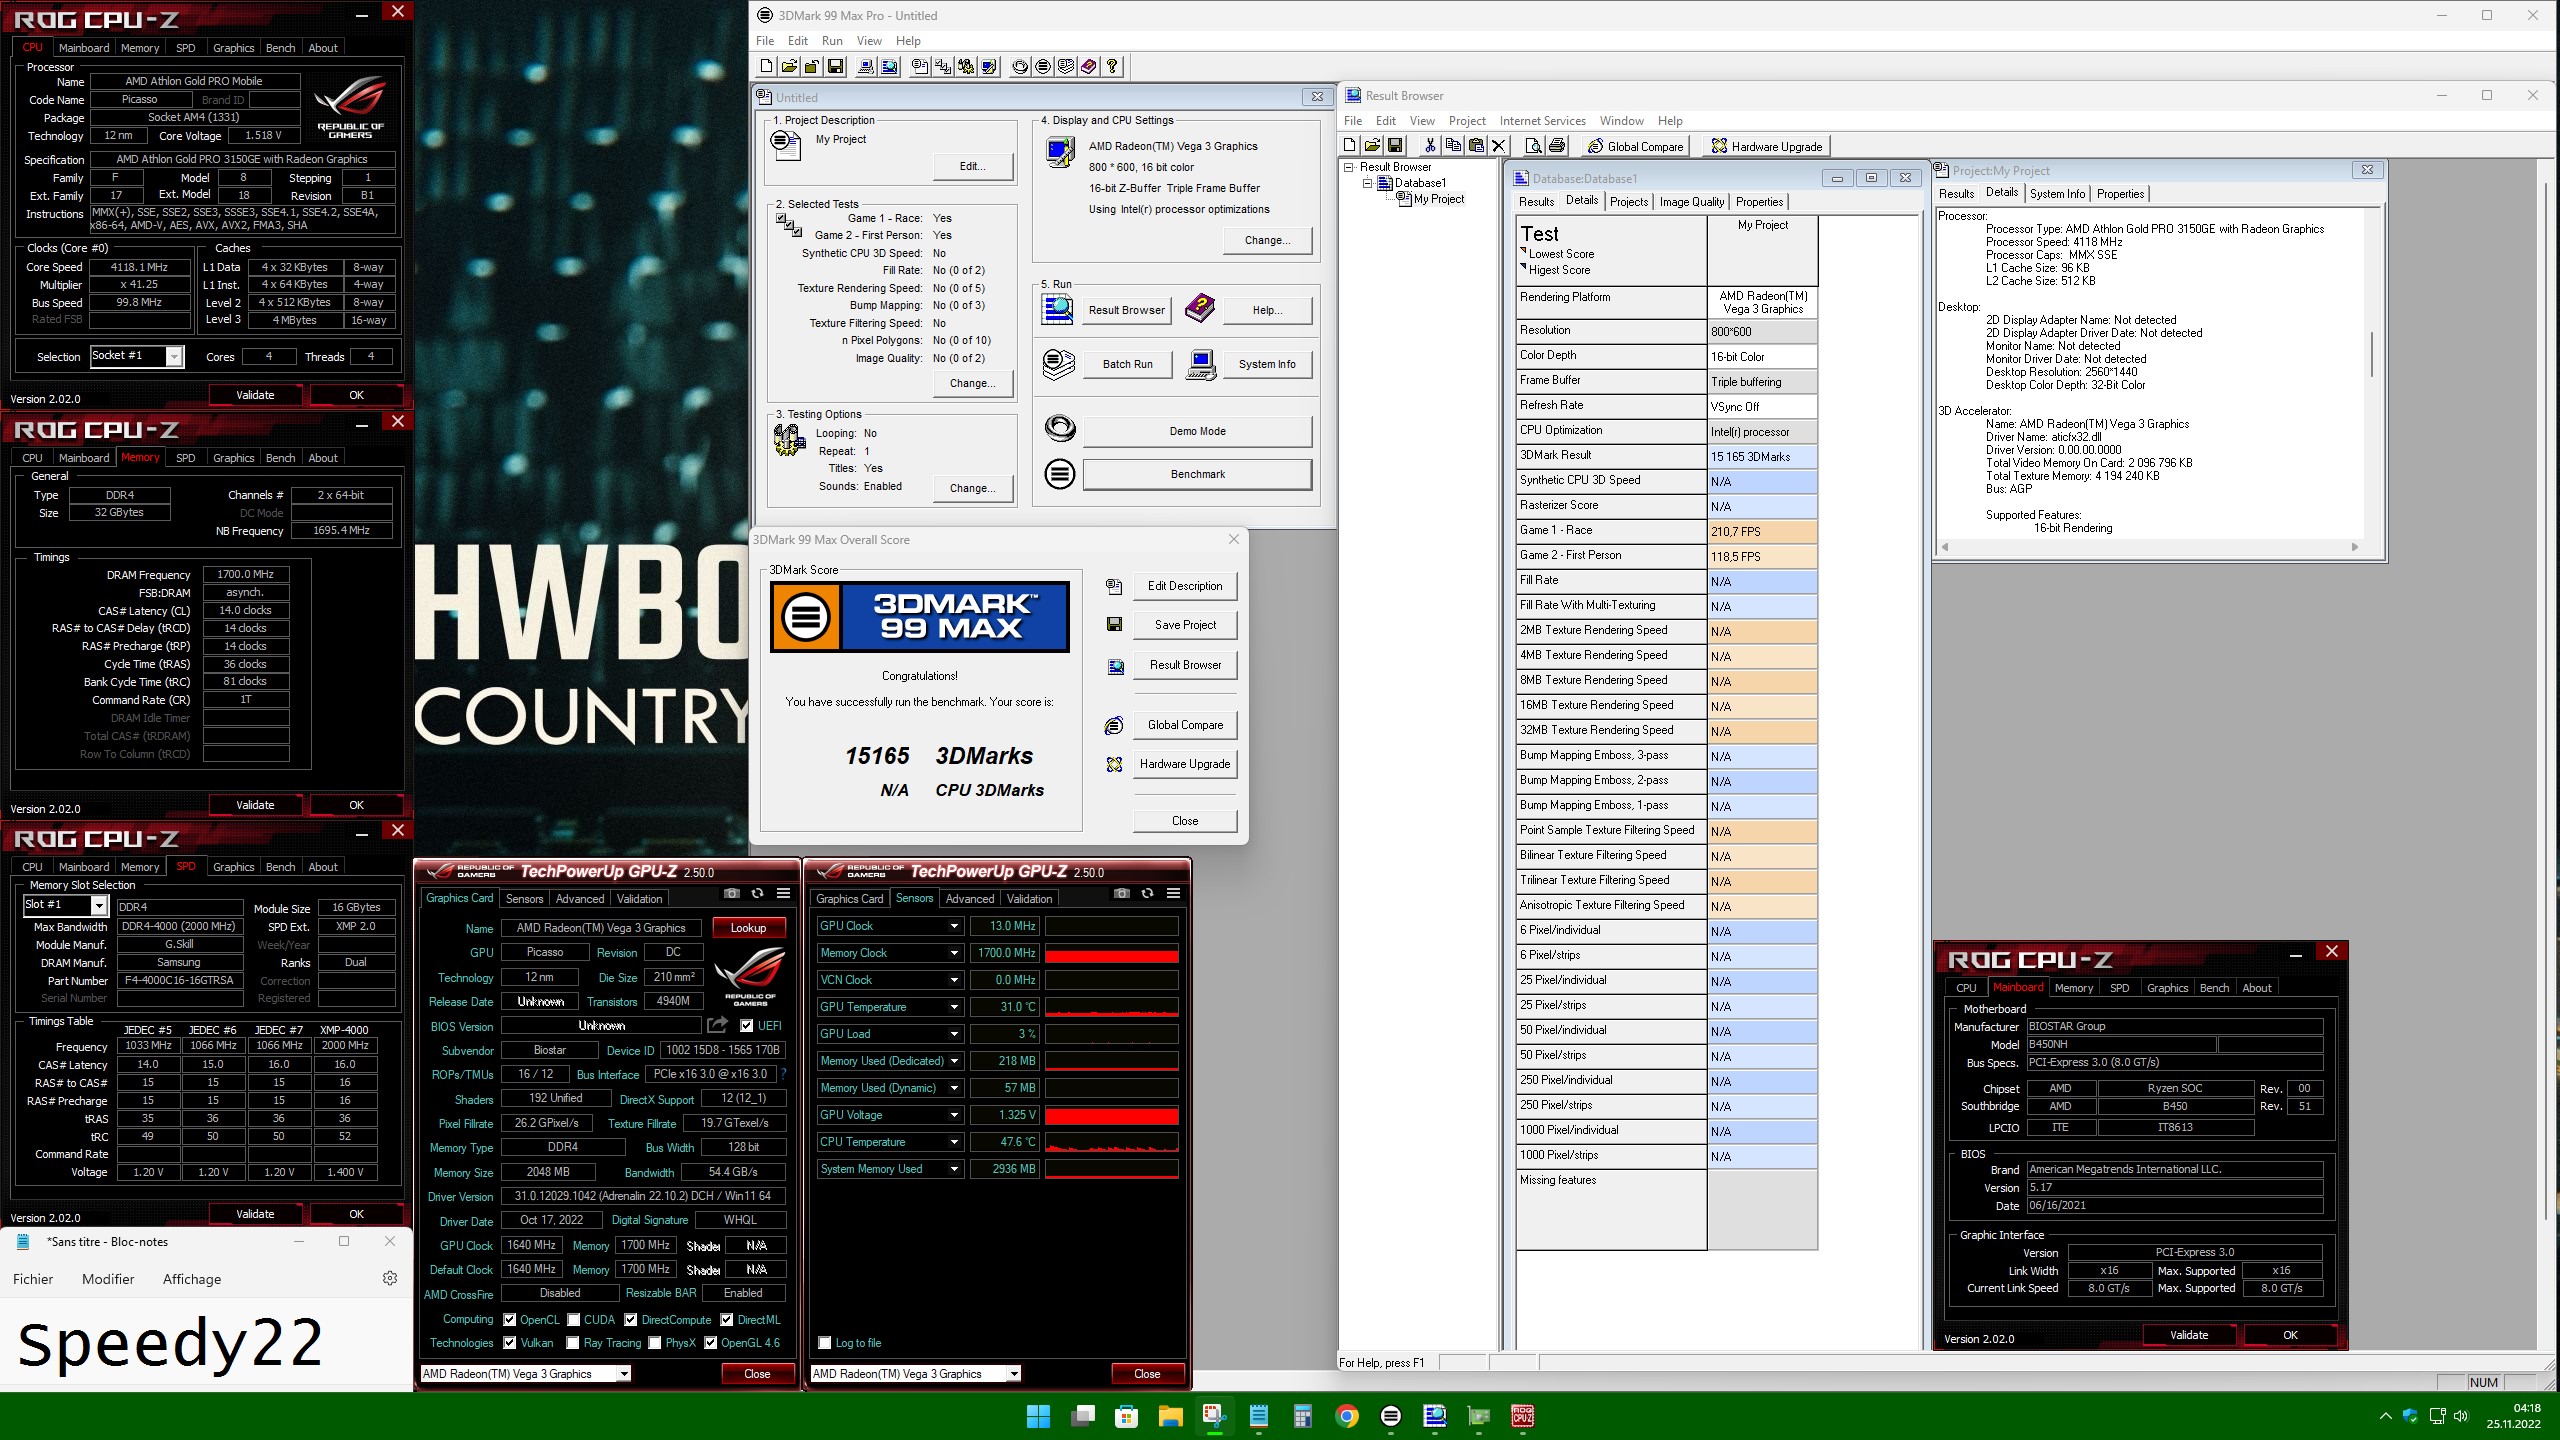The image size is (2560, 1440).
Task: Toggle the Ray Tracing checkbox in GPU-Z
Action: [573, 1343]
